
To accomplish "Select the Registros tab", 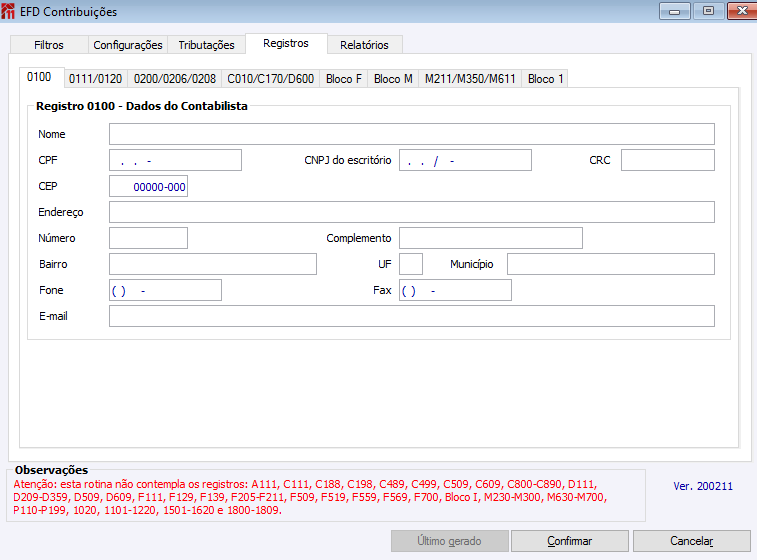I will (286, 43).
